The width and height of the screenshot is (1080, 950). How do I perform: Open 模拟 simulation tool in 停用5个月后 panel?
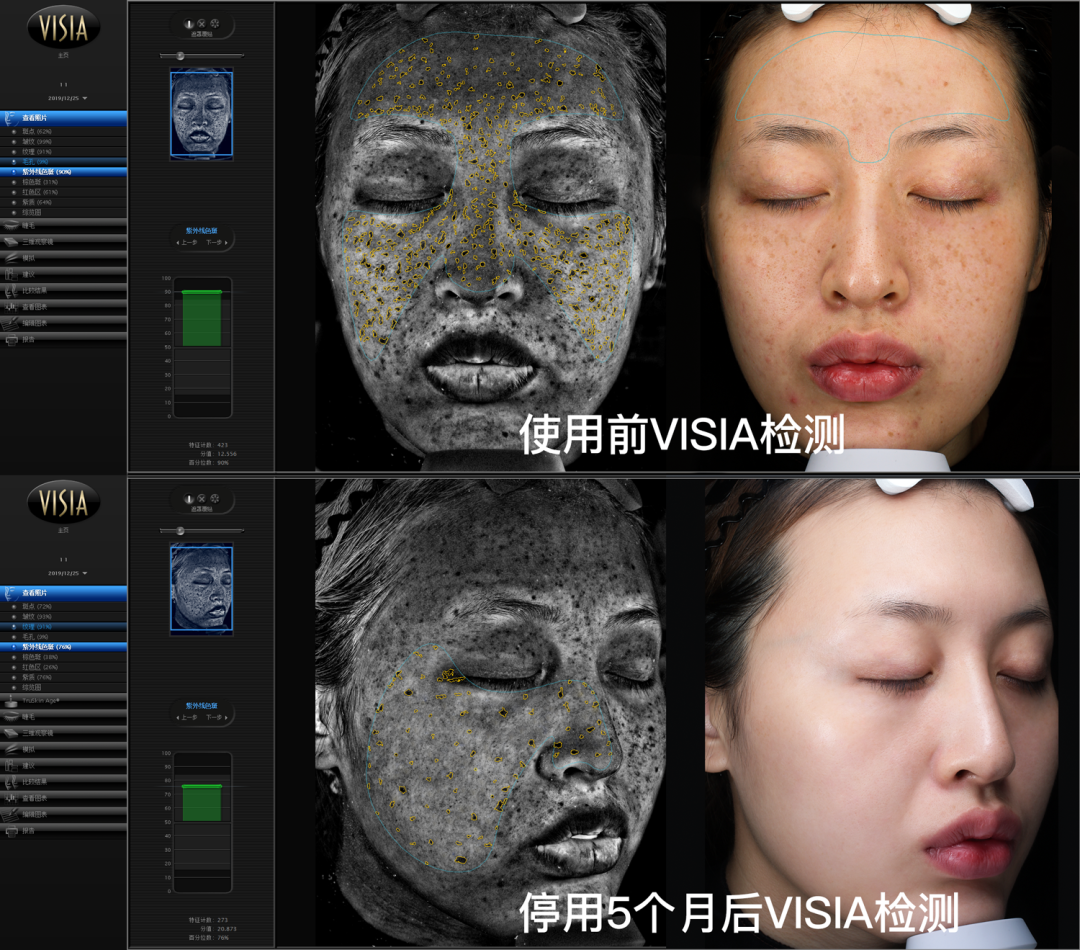63,750
